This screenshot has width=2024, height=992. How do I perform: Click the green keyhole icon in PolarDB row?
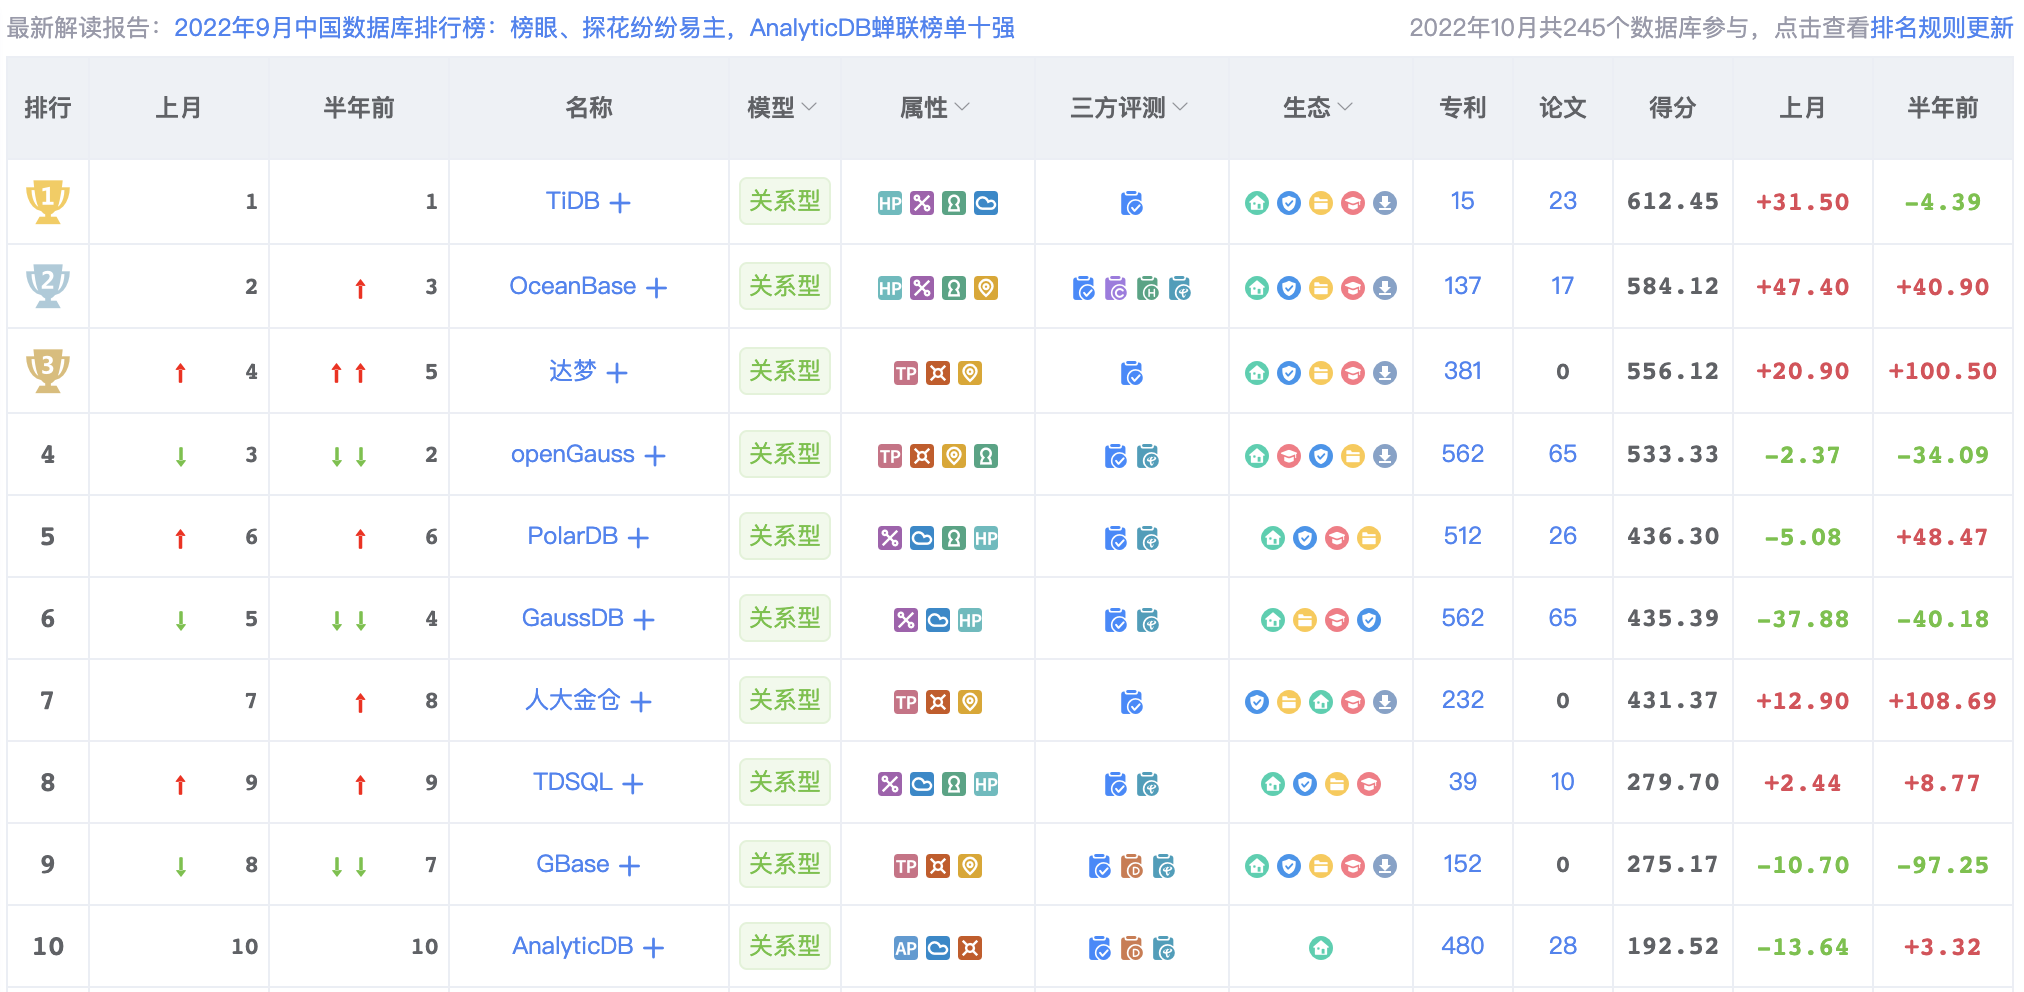(x=954, y=539)
